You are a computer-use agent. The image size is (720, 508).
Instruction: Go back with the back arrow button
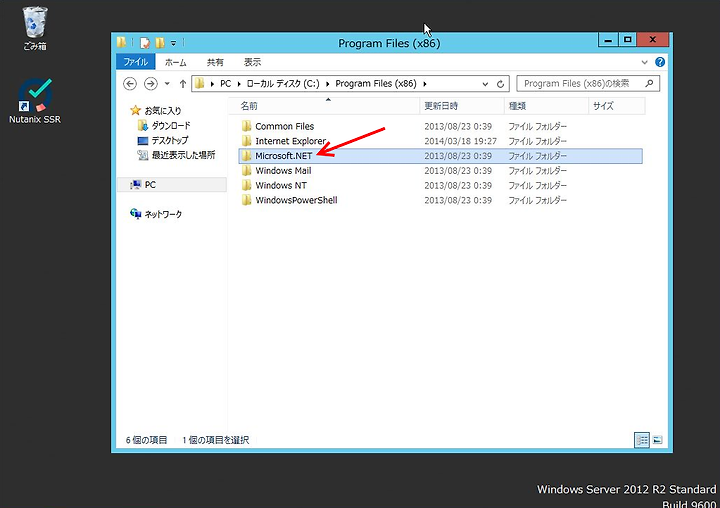(130, 84)
